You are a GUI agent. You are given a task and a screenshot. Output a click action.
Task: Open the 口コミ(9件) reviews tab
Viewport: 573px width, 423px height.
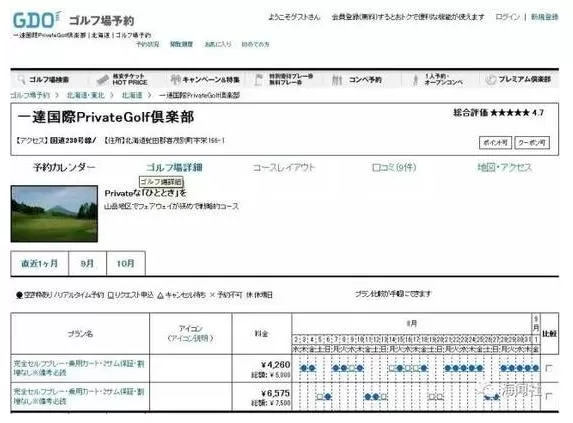(394, 167)
